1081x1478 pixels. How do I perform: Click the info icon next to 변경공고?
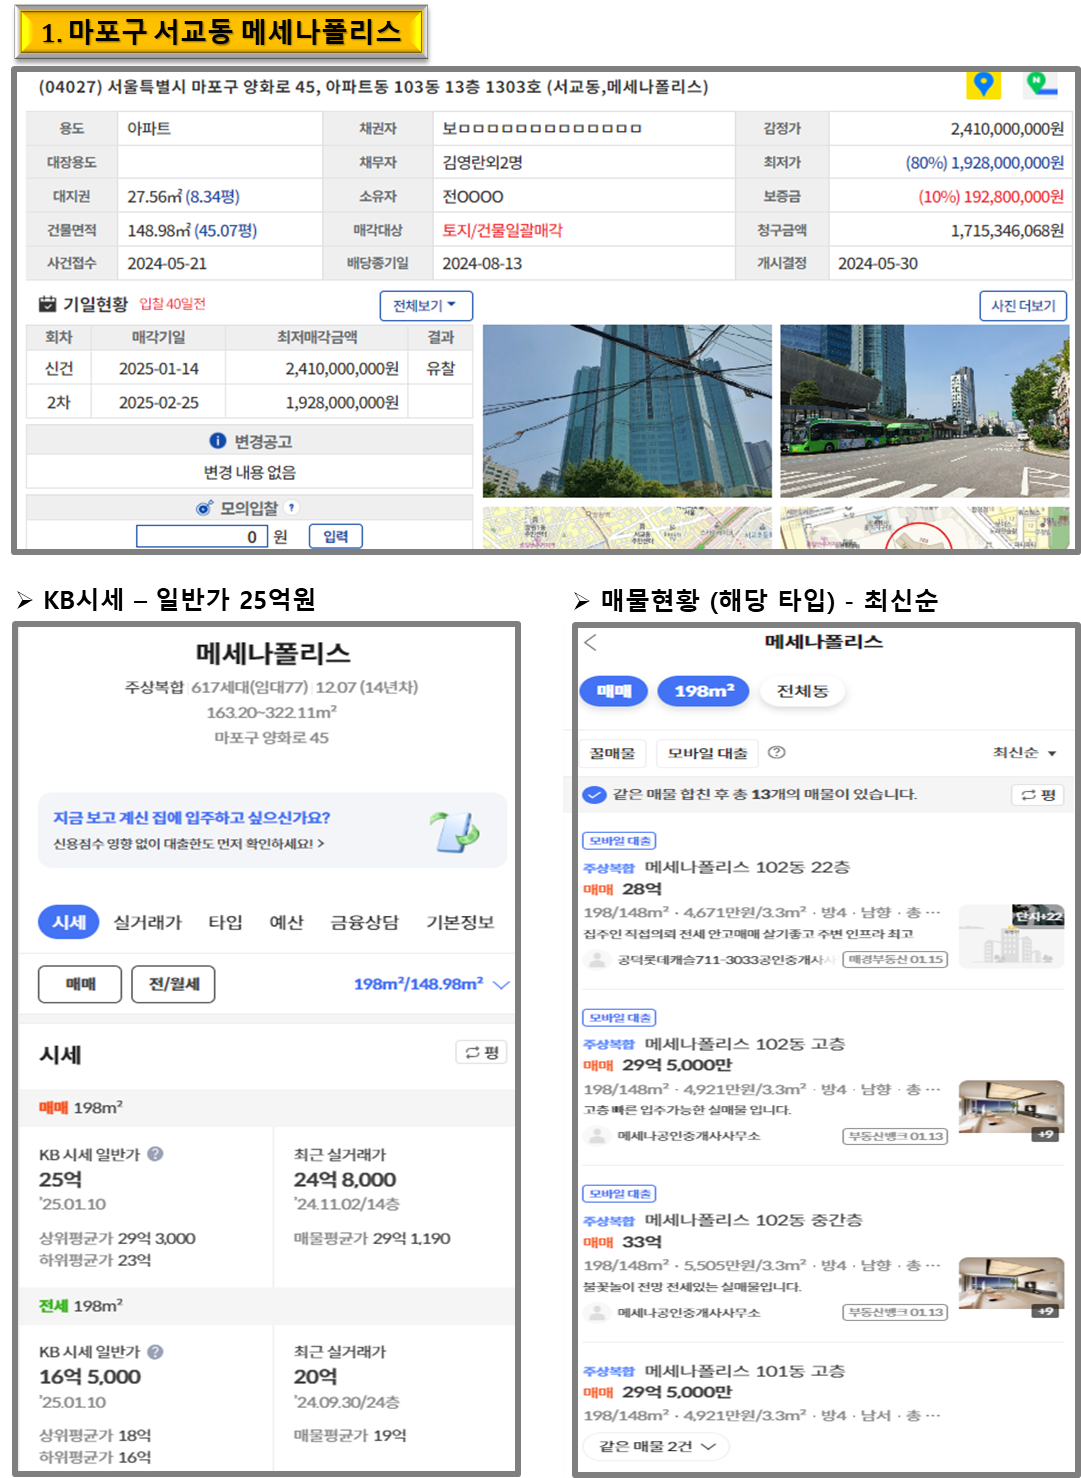tap(217, 441)
